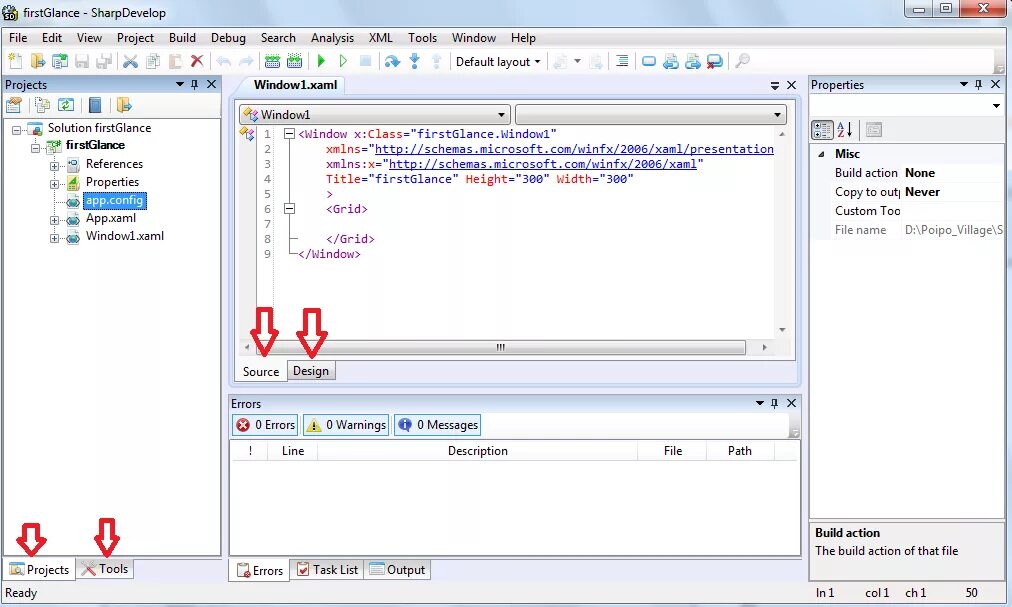The height and width of the screenshot is (607, 1012).
Task: Click the Find magnifier toolbar icon
Action: coord(742,61)
